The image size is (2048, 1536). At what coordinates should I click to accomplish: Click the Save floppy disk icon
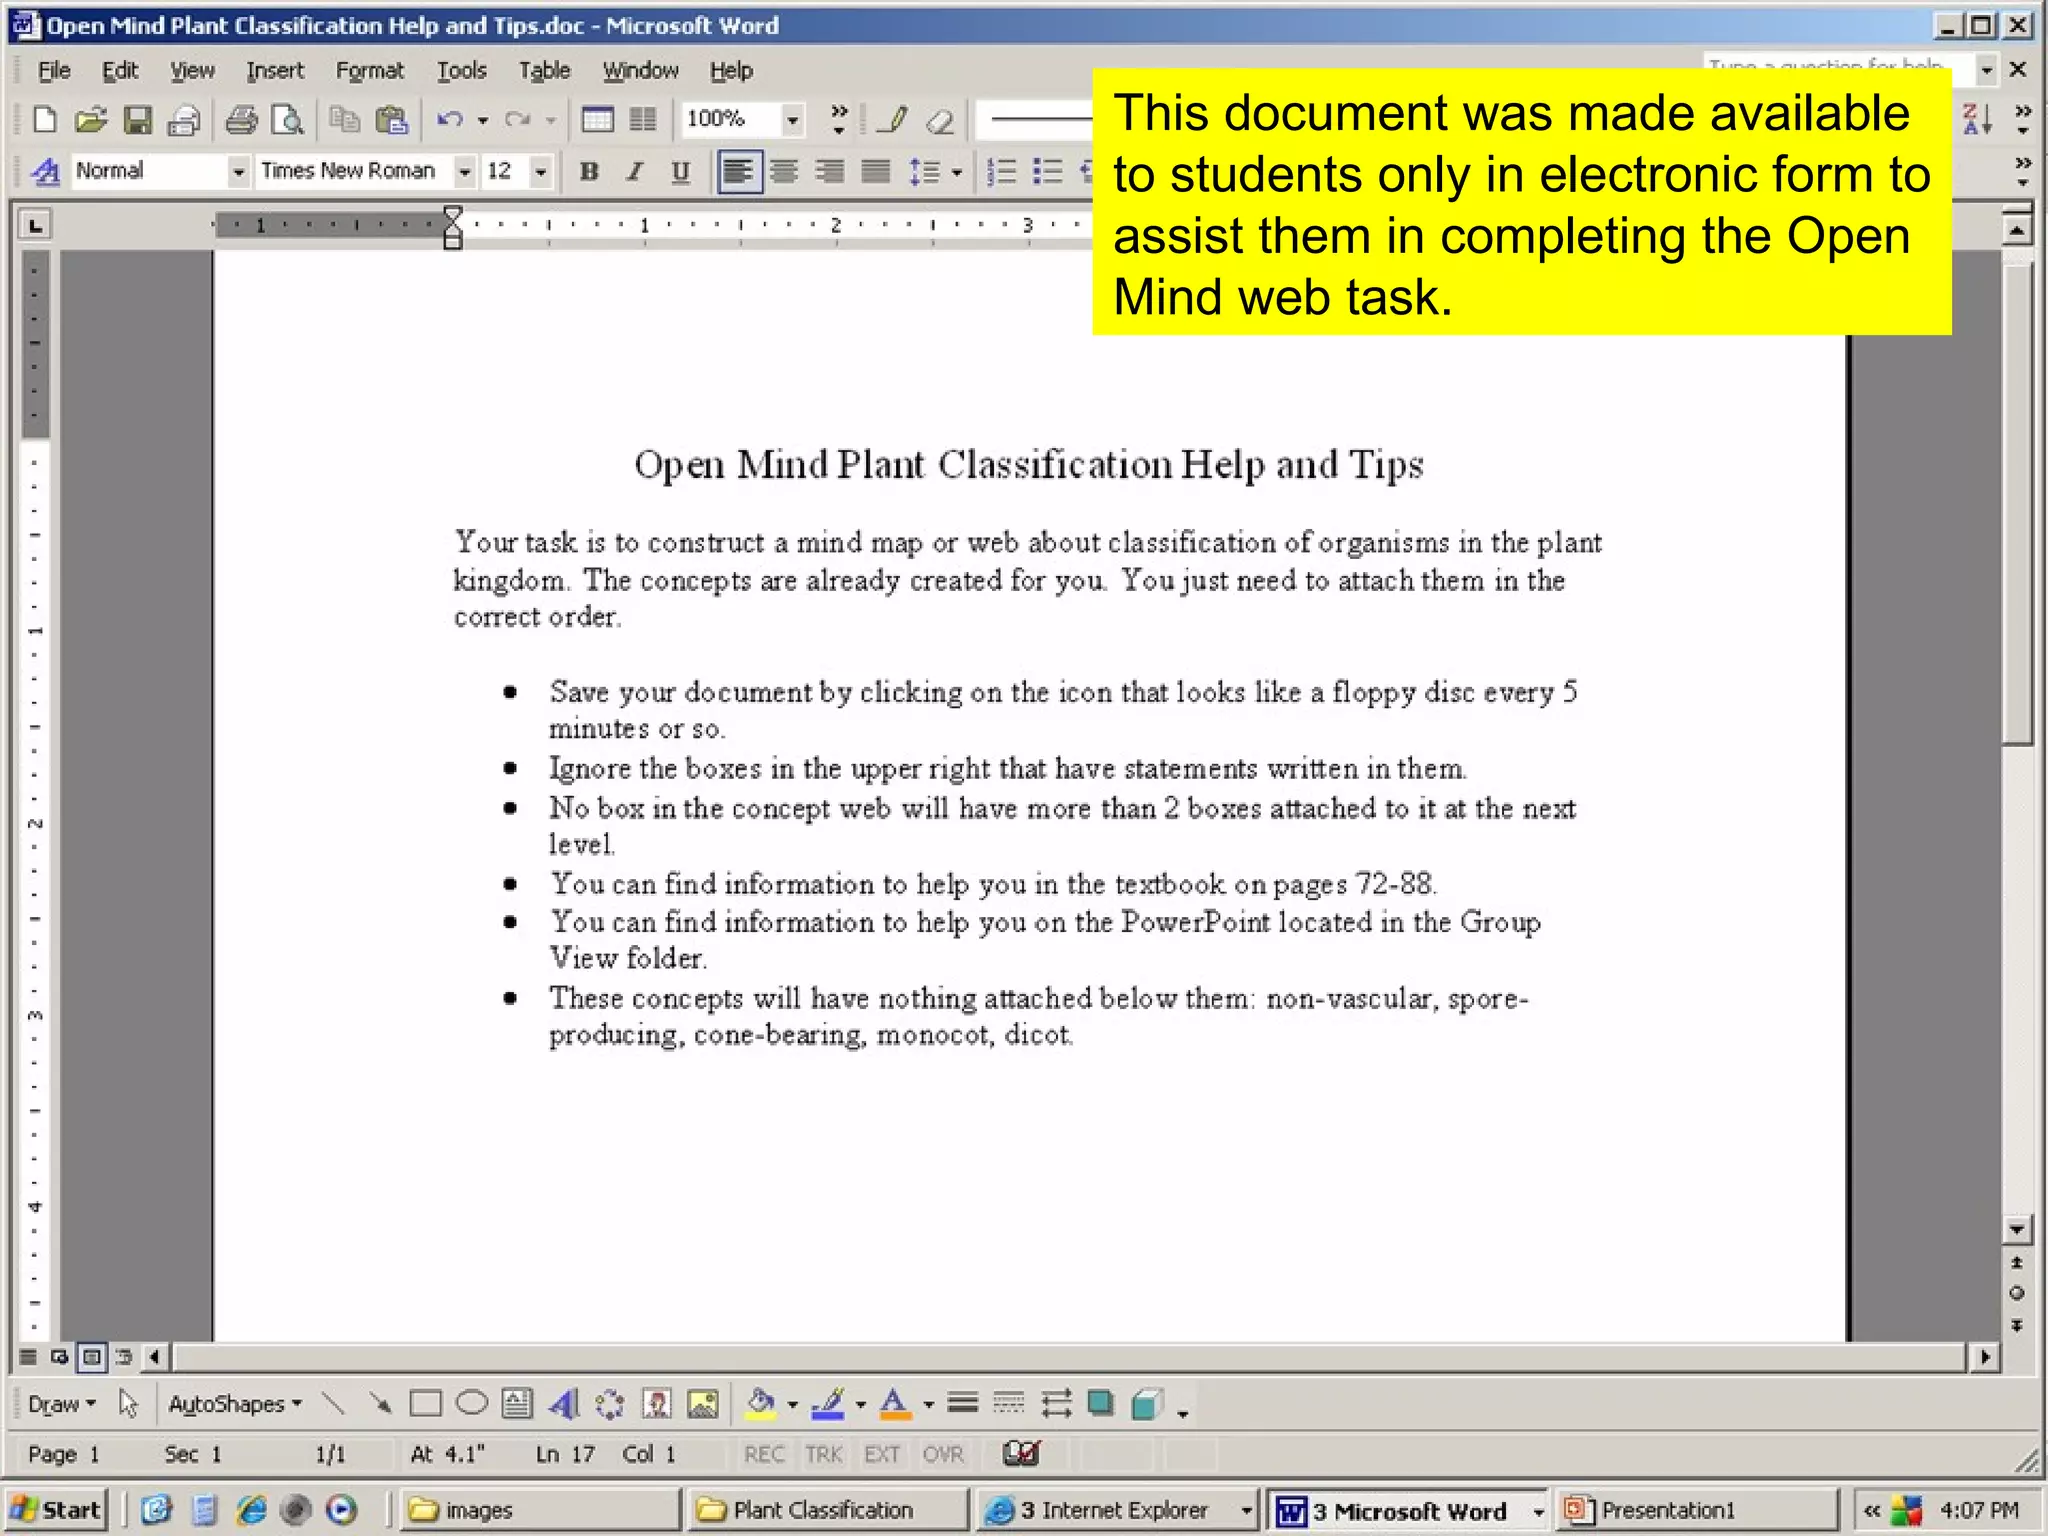click(x=137, y=120)
